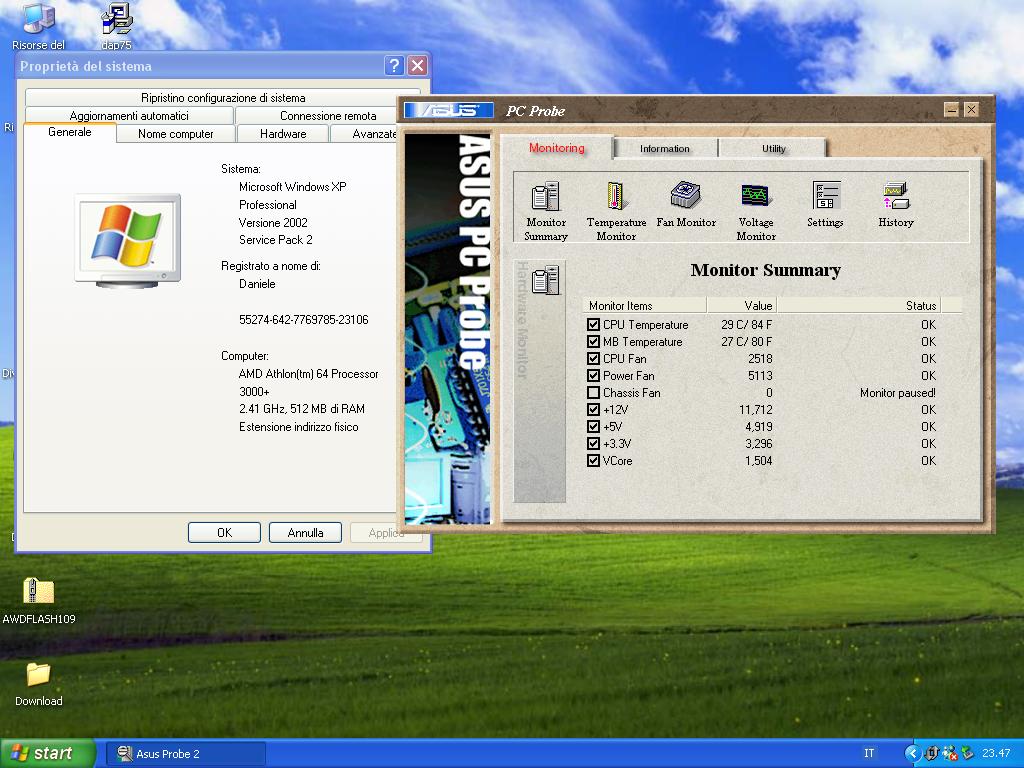Click the Monitor paused! status text
This screenshot has height=768, width=1024.
click(898, 392)
